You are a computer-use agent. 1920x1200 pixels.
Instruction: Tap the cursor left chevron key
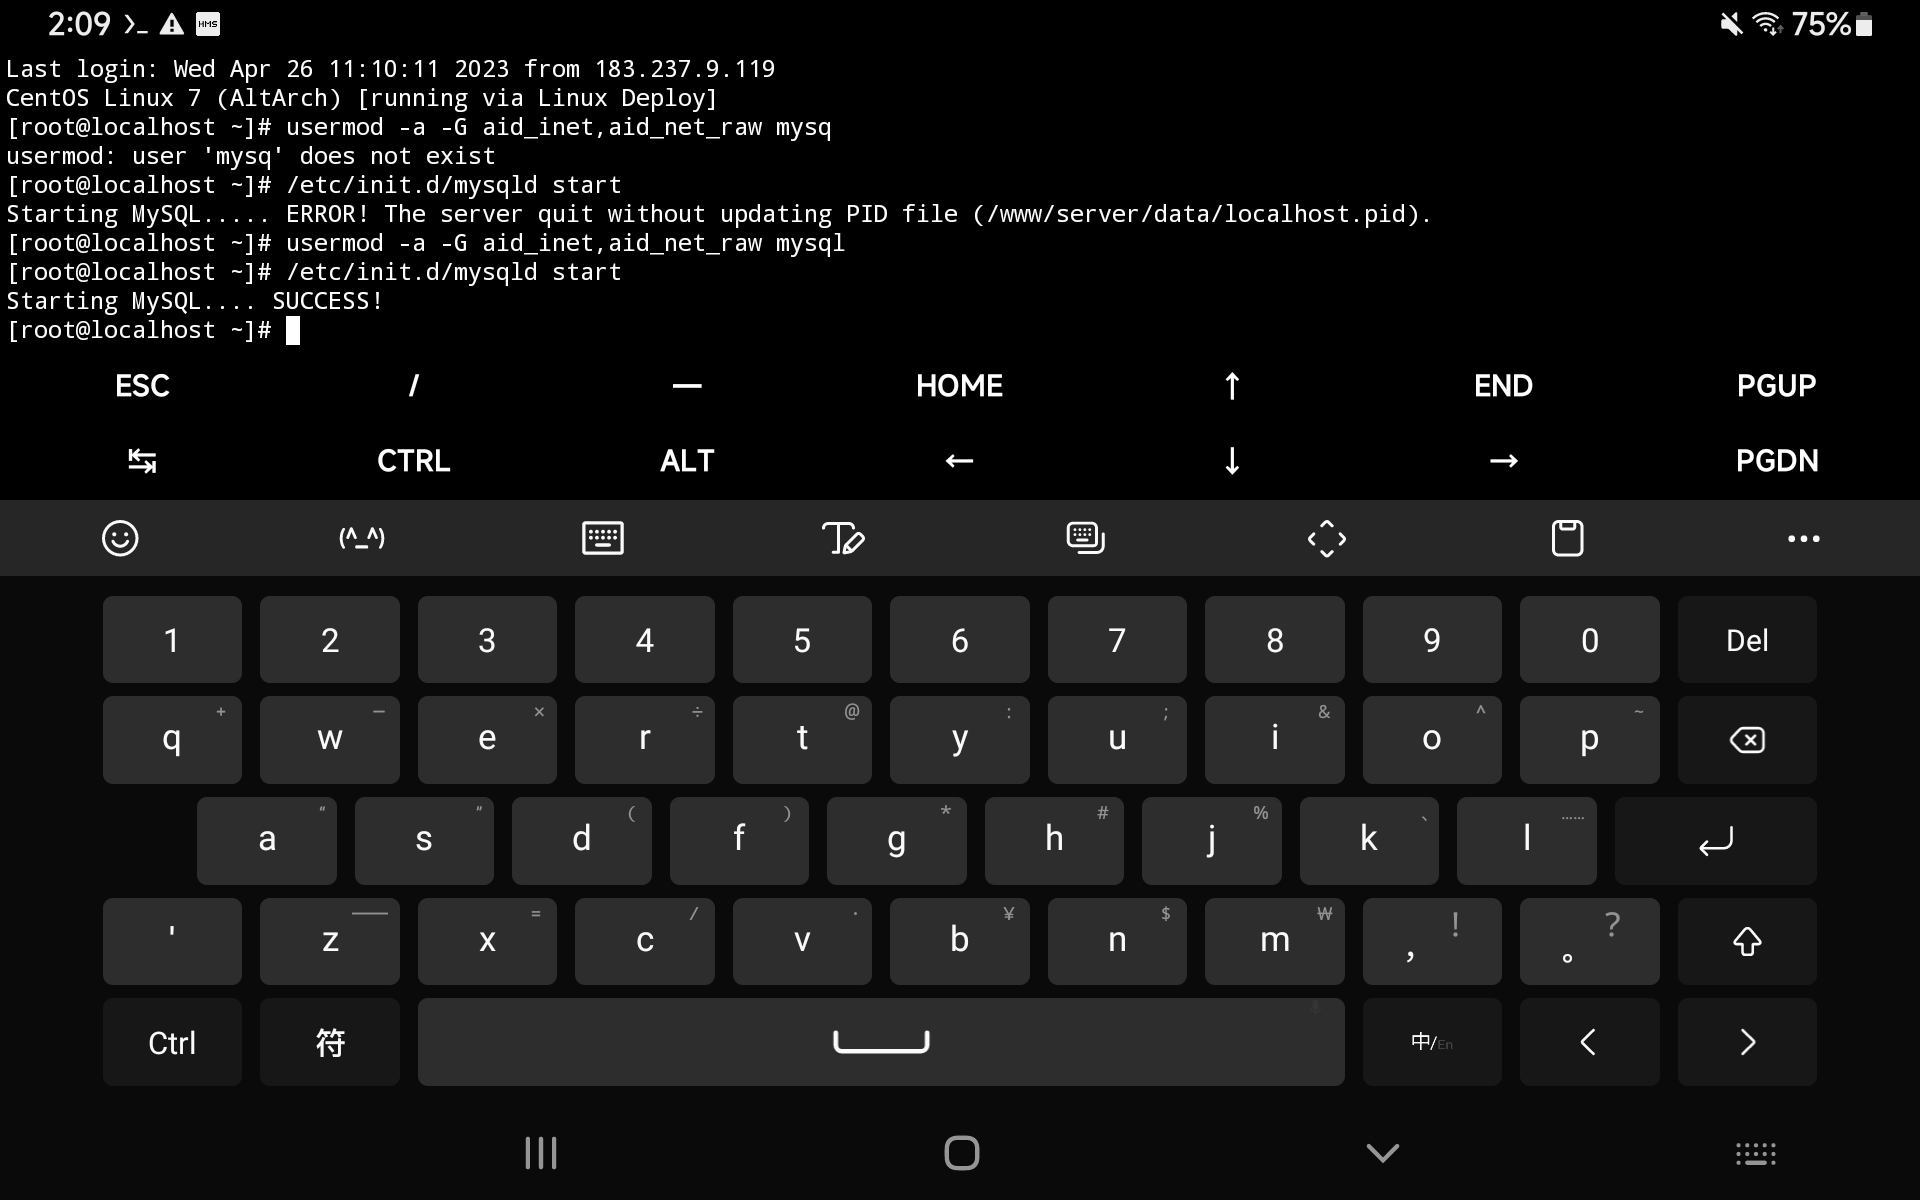coord(1590,1042)
